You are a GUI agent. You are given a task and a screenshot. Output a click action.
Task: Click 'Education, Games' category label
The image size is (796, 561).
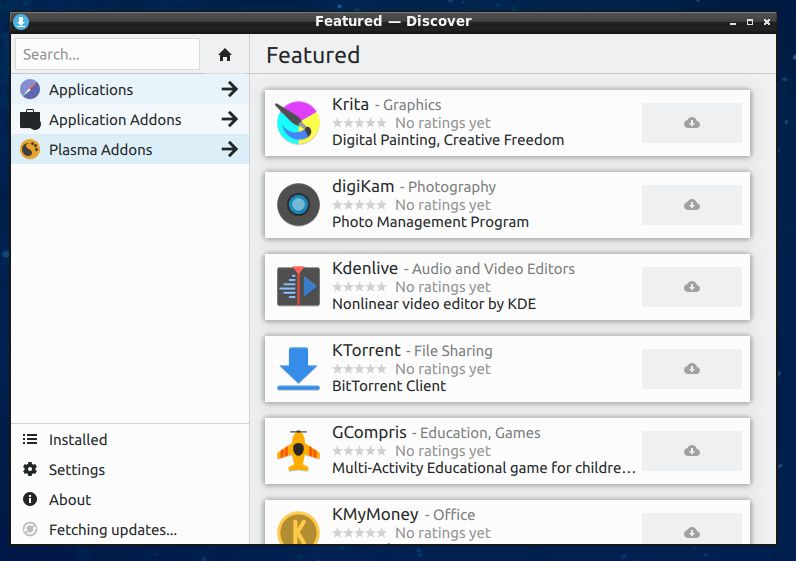[480, 433]
